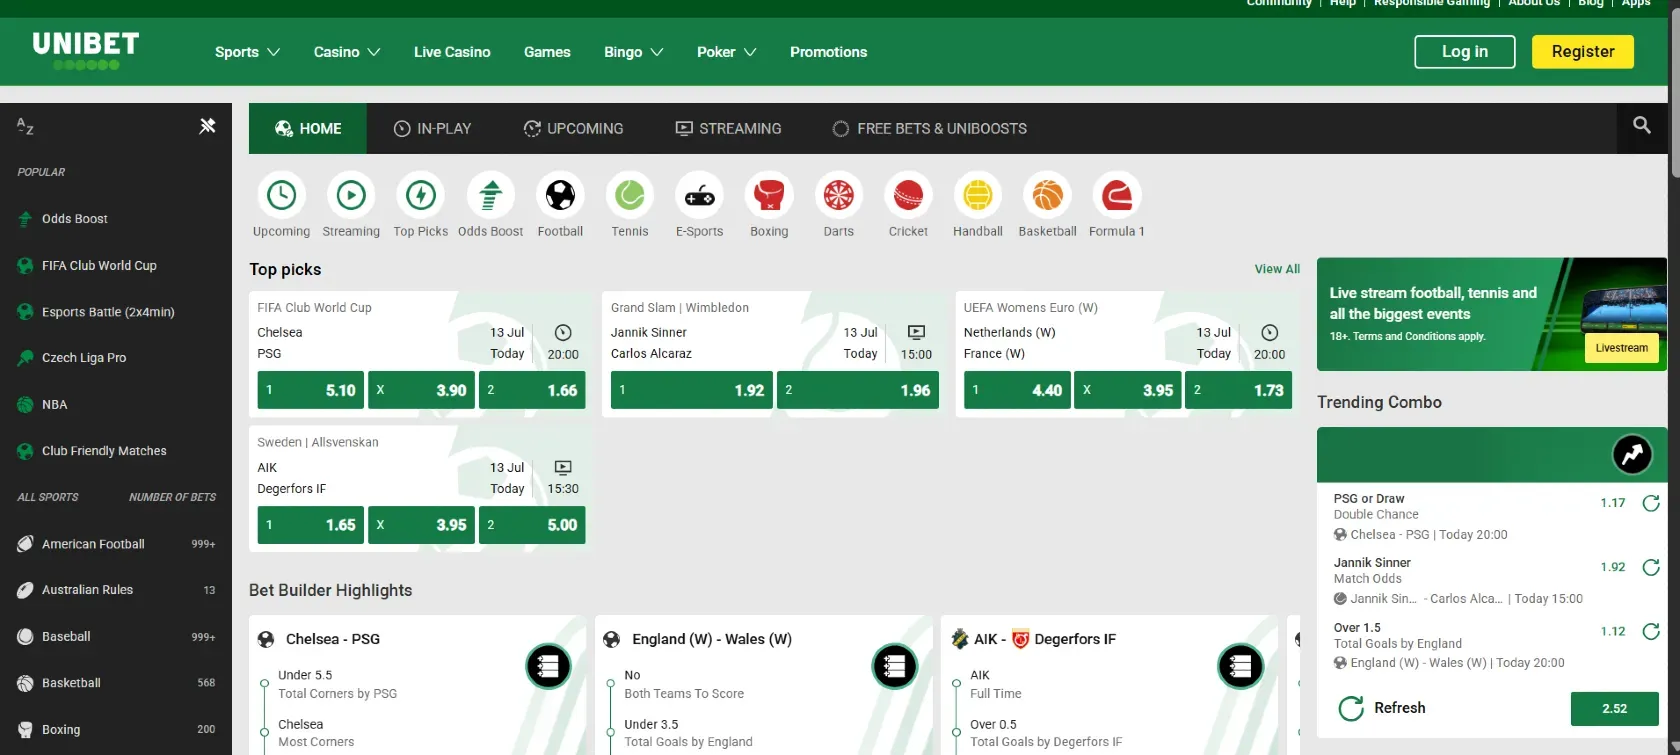Select the Darts board icon
The image size is (1680, 755).
tap(839, 195)
